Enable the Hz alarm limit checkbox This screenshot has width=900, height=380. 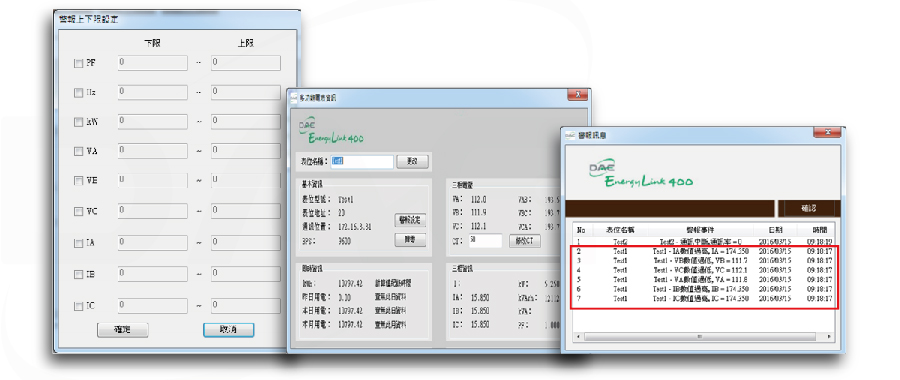[x=79, y=92]
